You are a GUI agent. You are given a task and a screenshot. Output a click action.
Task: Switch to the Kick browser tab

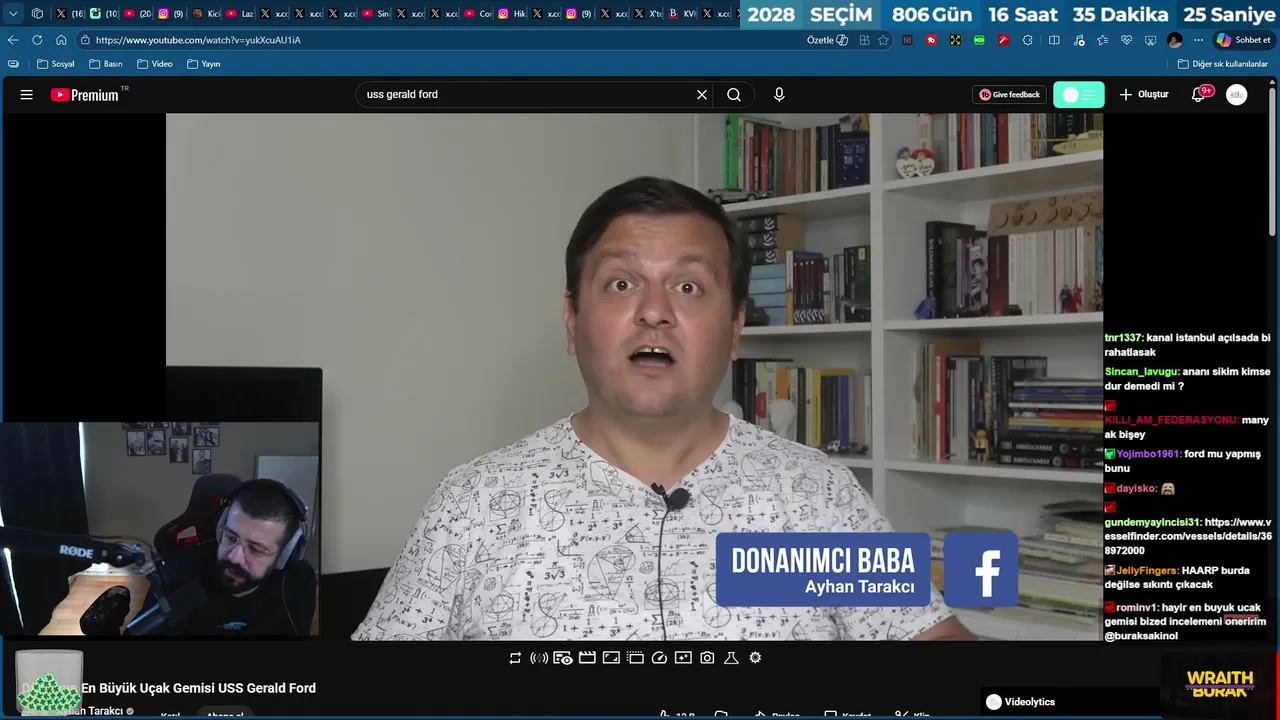[206, 14]
